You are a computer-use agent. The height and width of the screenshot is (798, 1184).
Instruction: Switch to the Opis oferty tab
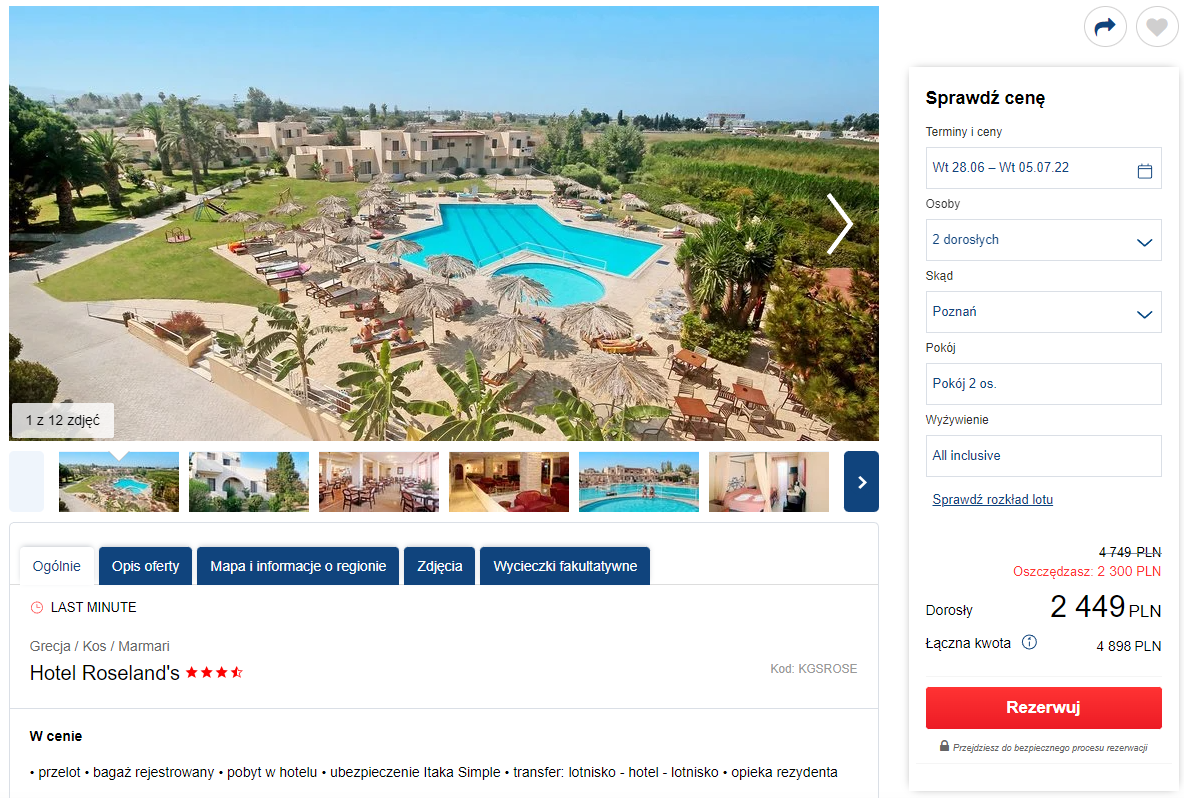146,566
